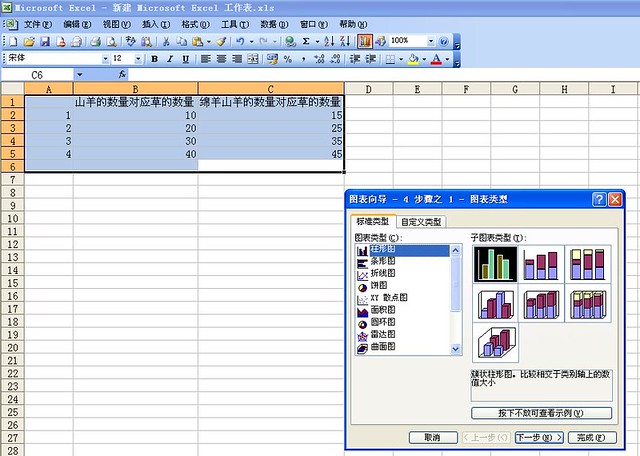Open the 插入 menu

pos(156,24)
